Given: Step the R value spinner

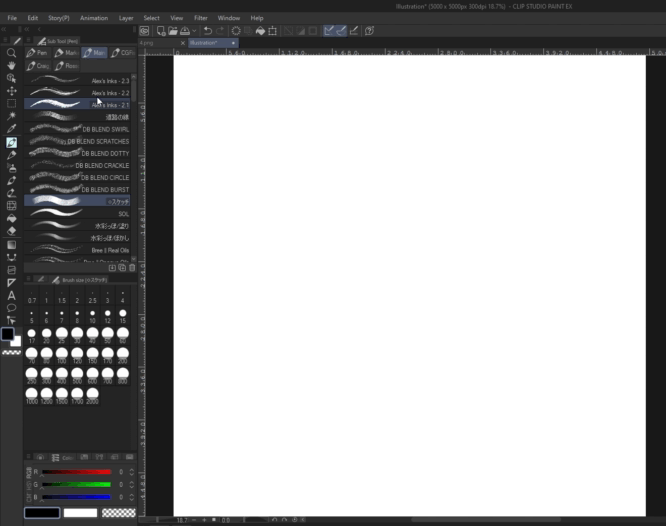Looking at the screenshot, I should click(x=132, y=472).
